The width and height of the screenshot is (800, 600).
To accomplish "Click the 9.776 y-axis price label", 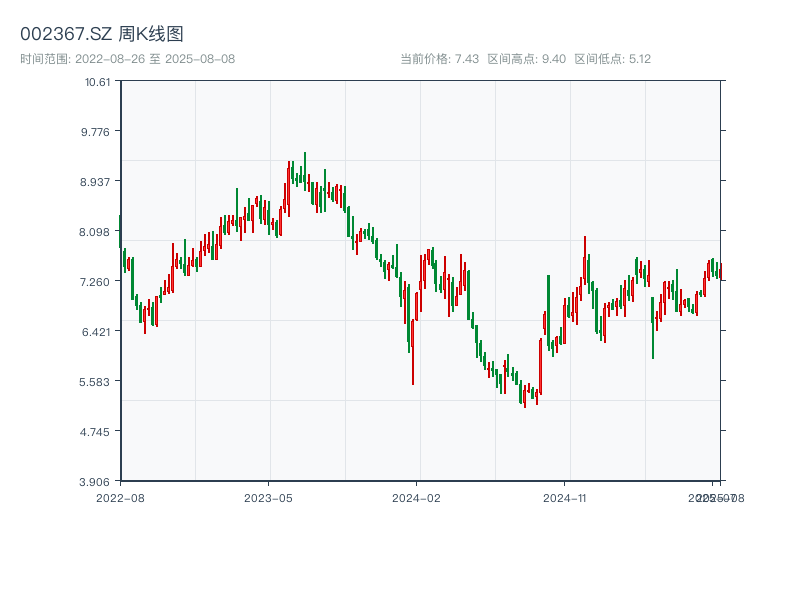I will point(98,131).
